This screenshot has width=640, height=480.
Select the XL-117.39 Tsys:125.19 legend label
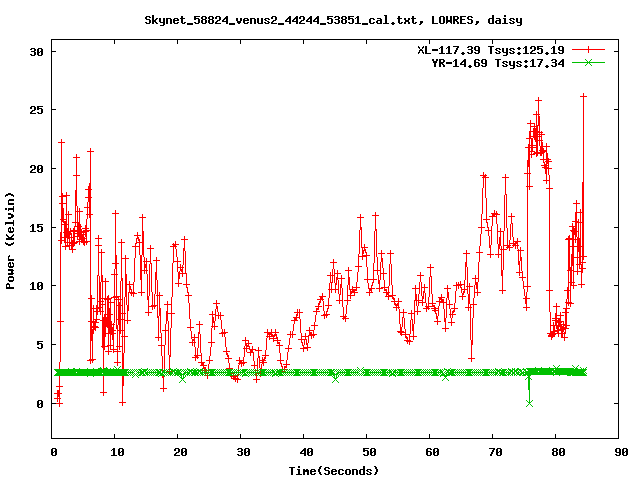pos(491,50)
